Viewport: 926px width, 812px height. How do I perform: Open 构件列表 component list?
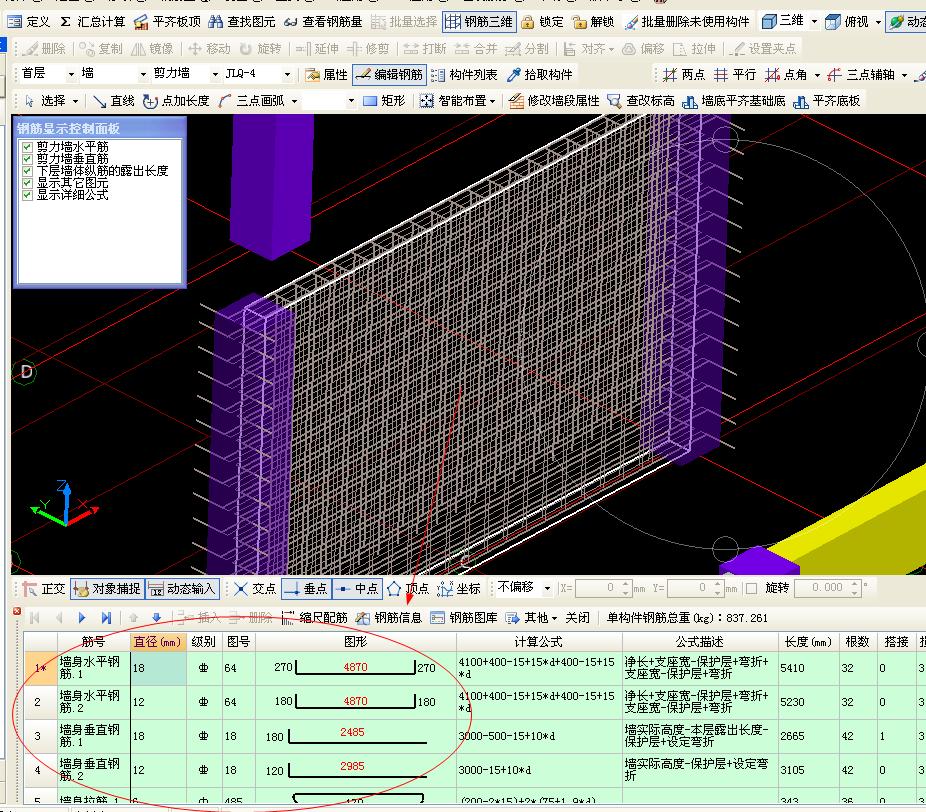click(465, 74)
